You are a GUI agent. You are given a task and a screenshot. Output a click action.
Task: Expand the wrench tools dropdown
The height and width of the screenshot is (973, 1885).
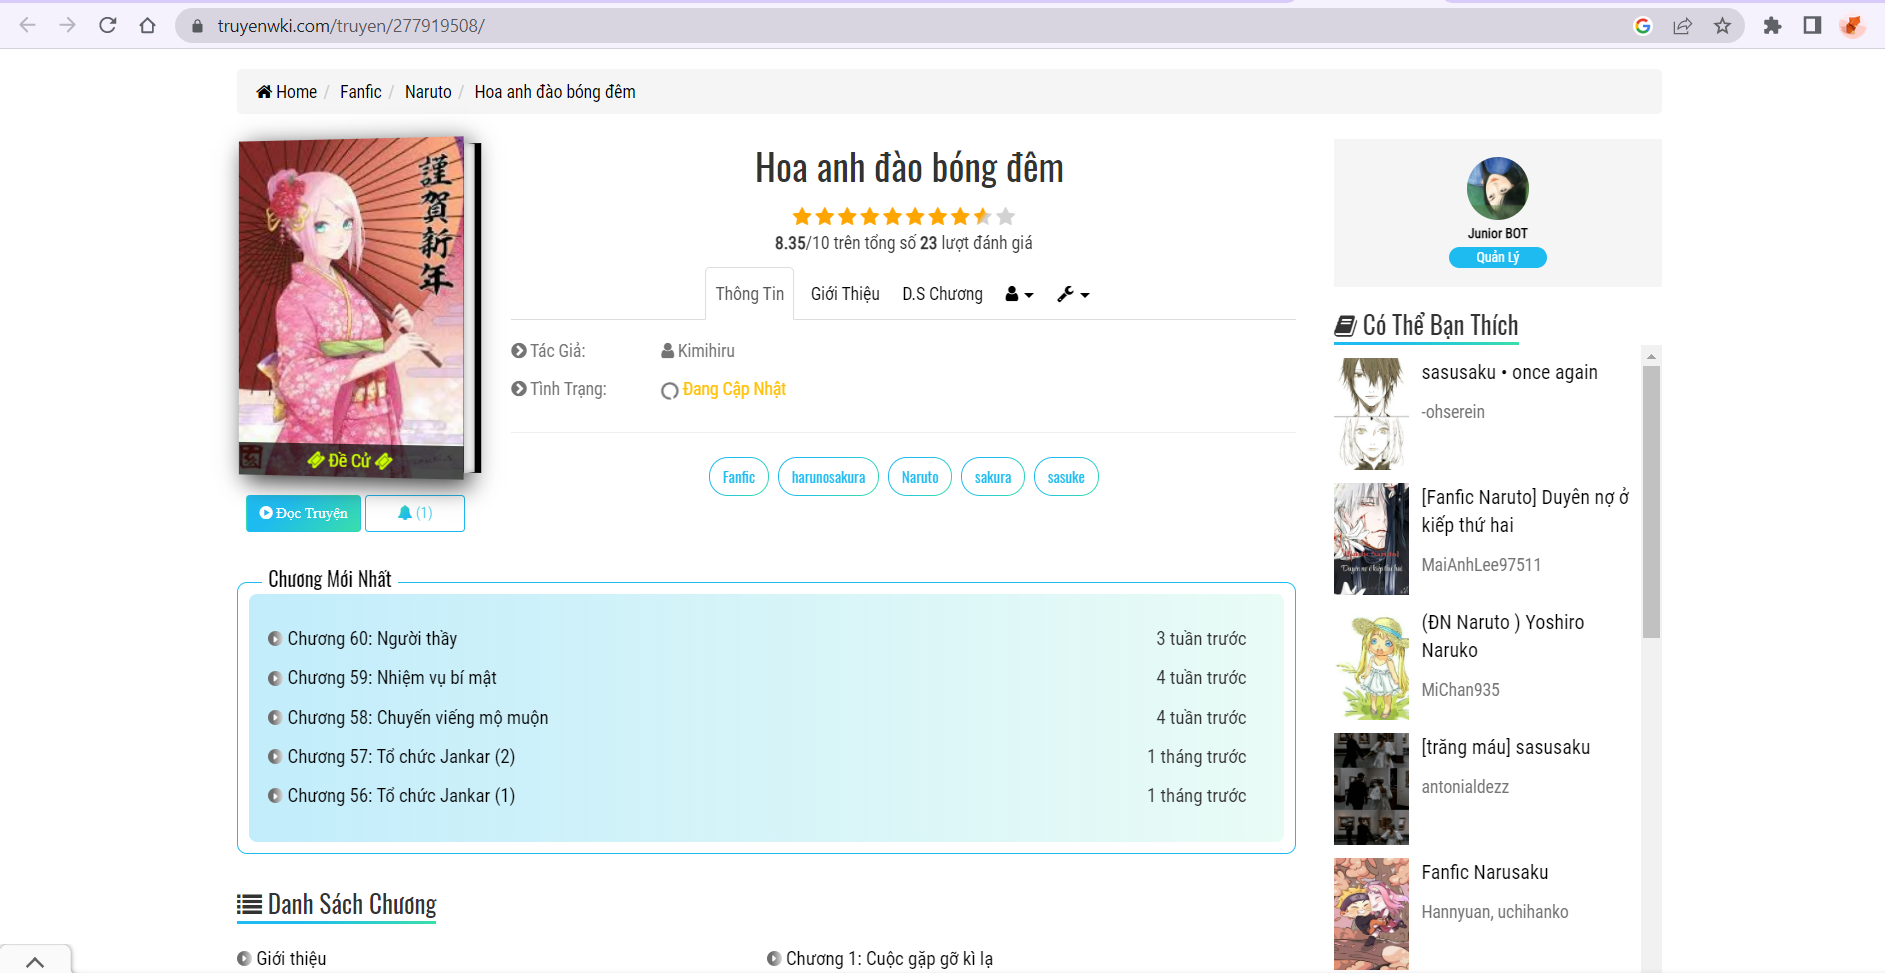[x=1073, y=294]
